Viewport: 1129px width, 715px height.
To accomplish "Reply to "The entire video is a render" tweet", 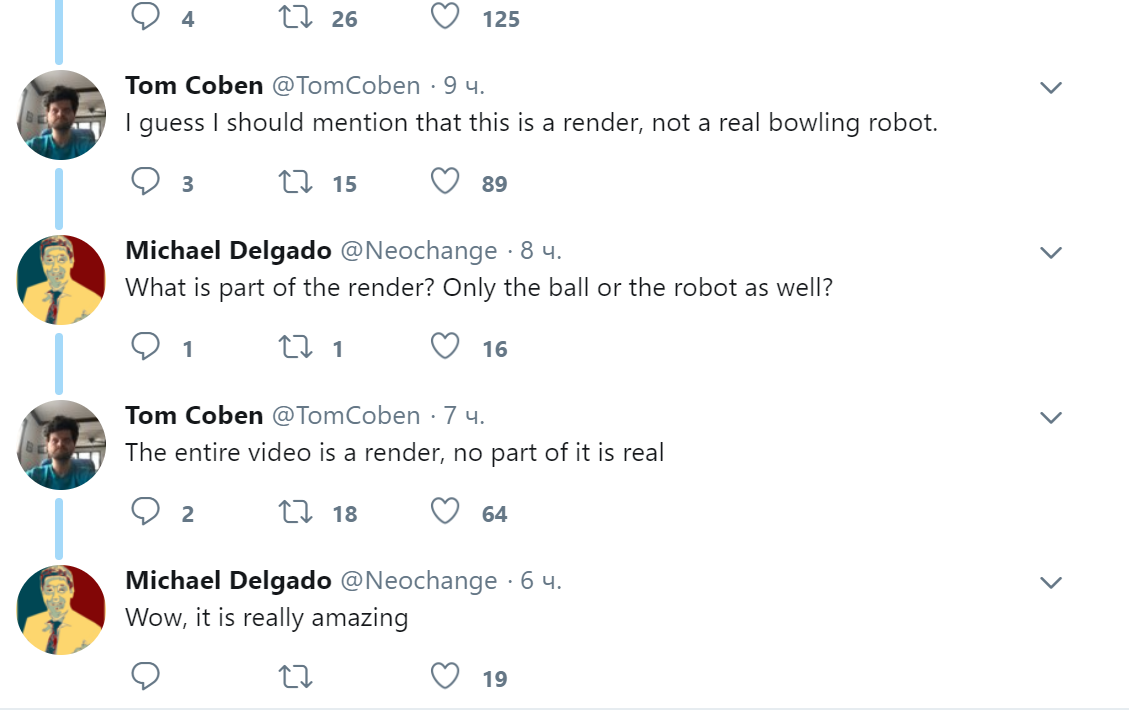I will tap(146, 512).
